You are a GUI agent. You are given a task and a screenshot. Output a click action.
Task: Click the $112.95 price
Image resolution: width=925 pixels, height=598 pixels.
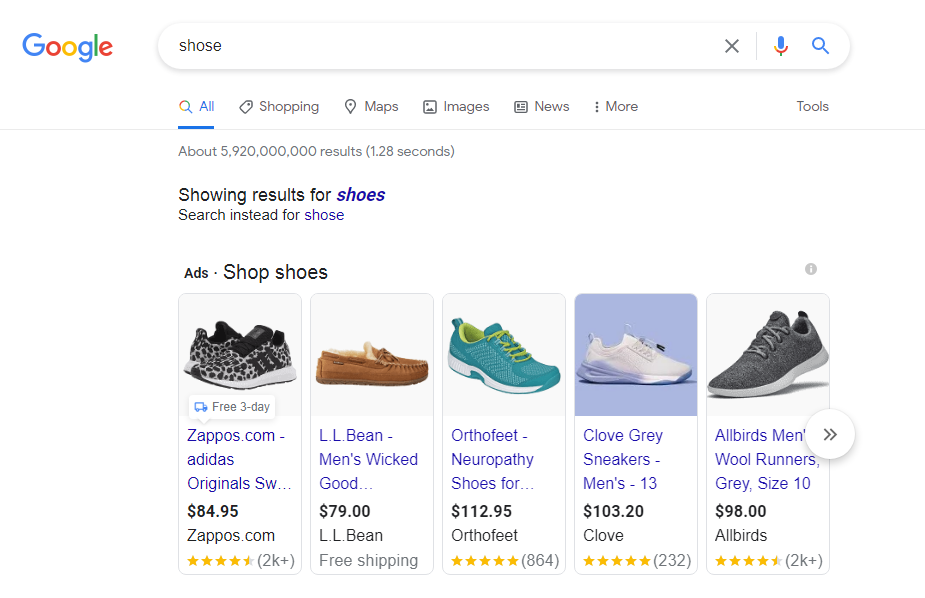click(481, 511)
